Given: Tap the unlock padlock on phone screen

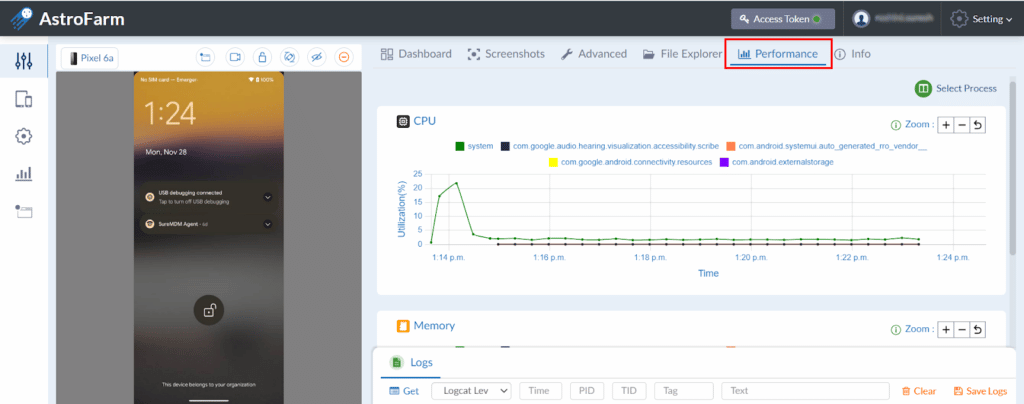Looking at the screenshot, I should coord(209,311).
